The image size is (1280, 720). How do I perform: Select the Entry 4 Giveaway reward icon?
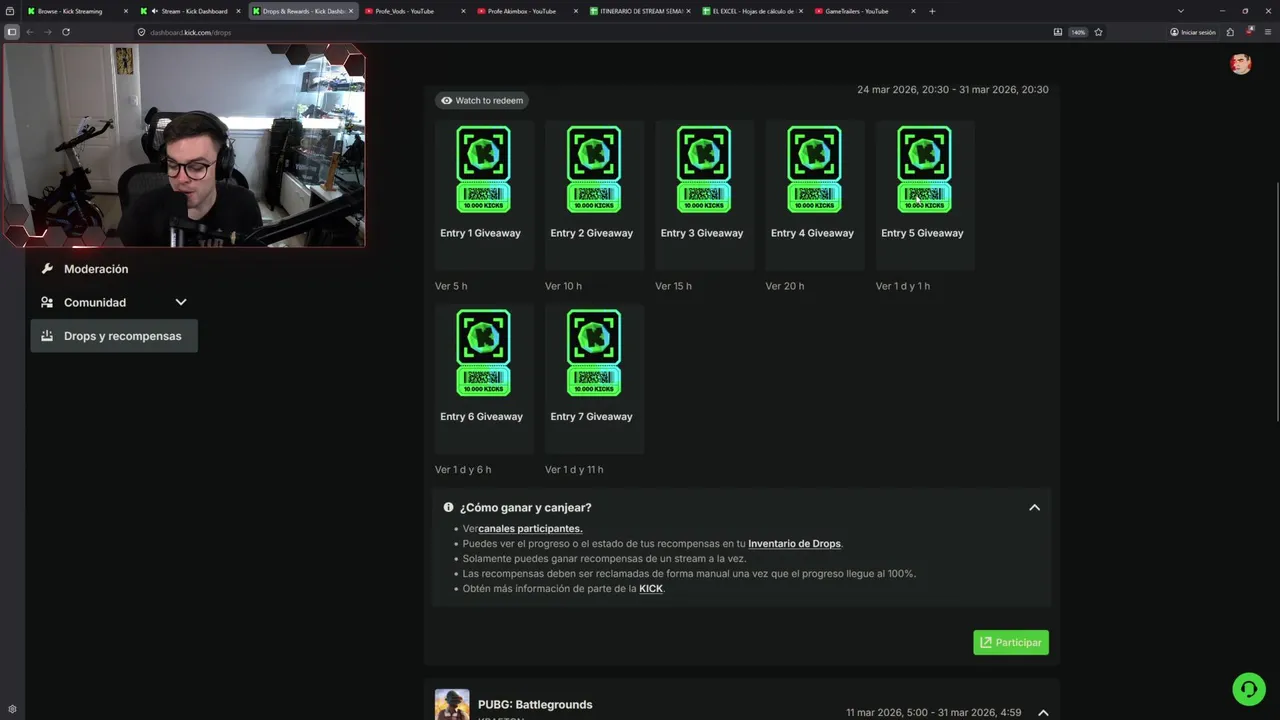tap(814, 169)
